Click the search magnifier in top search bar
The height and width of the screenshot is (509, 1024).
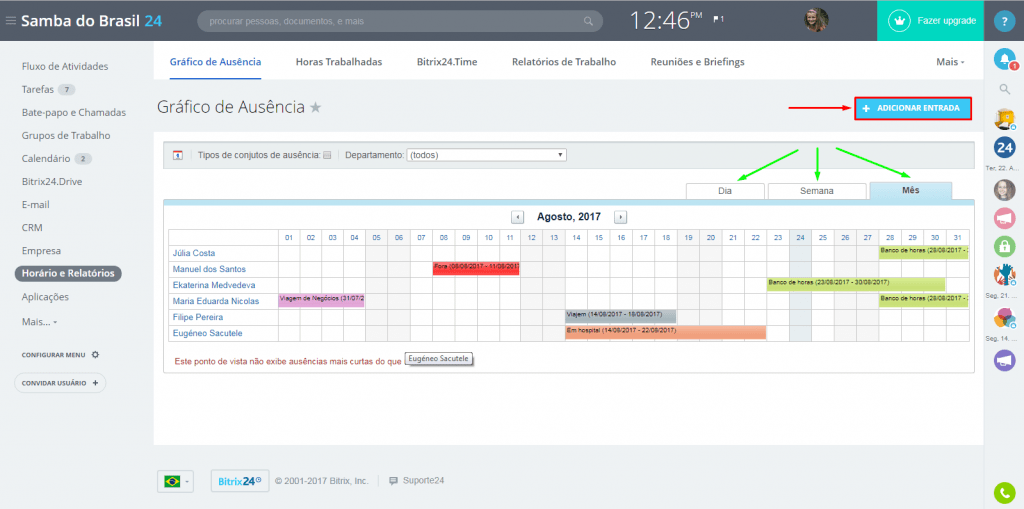[x=588, y=21]
